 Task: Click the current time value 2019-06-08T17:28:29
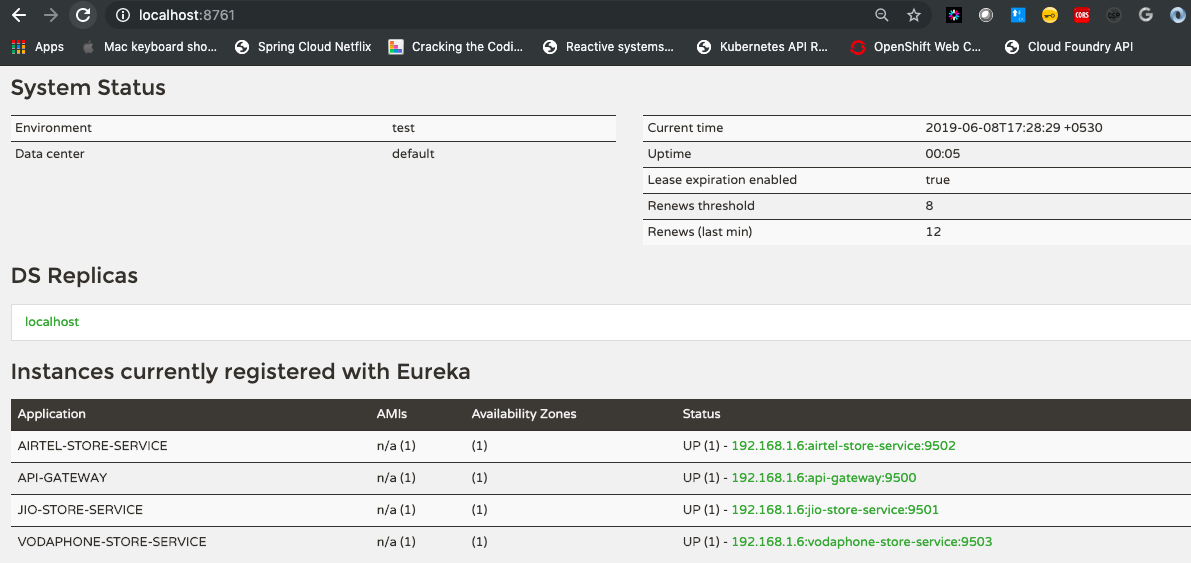click(1014, 128)
